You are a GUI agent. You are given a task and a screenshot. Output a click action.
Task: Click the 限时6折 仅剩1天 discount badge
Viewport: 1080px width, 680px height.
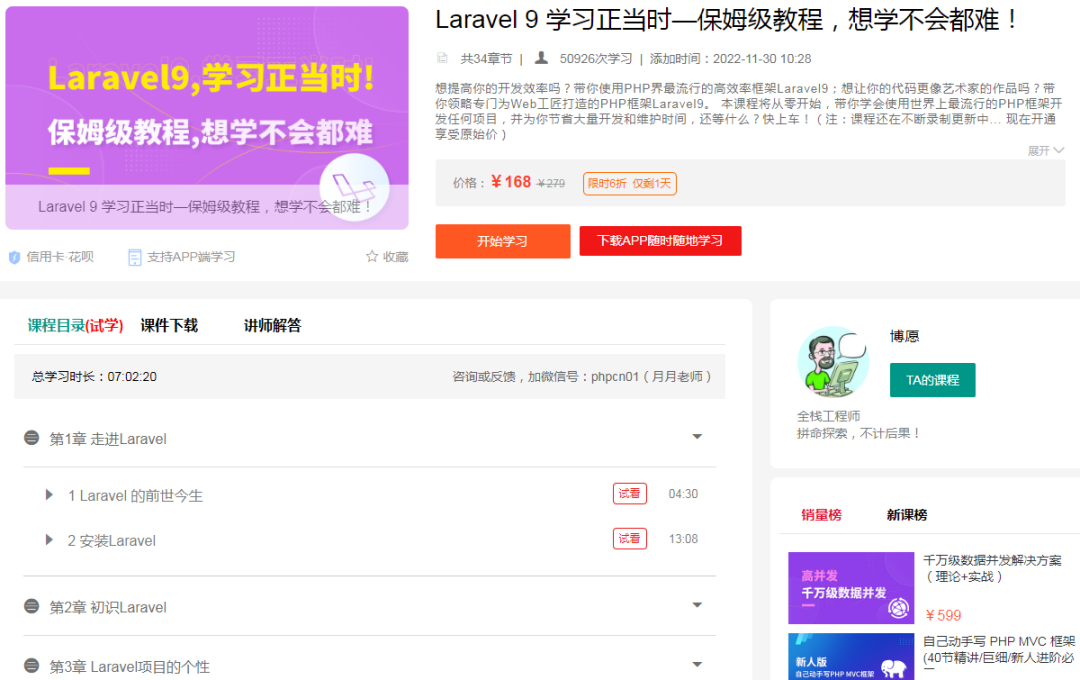[630, 183]
